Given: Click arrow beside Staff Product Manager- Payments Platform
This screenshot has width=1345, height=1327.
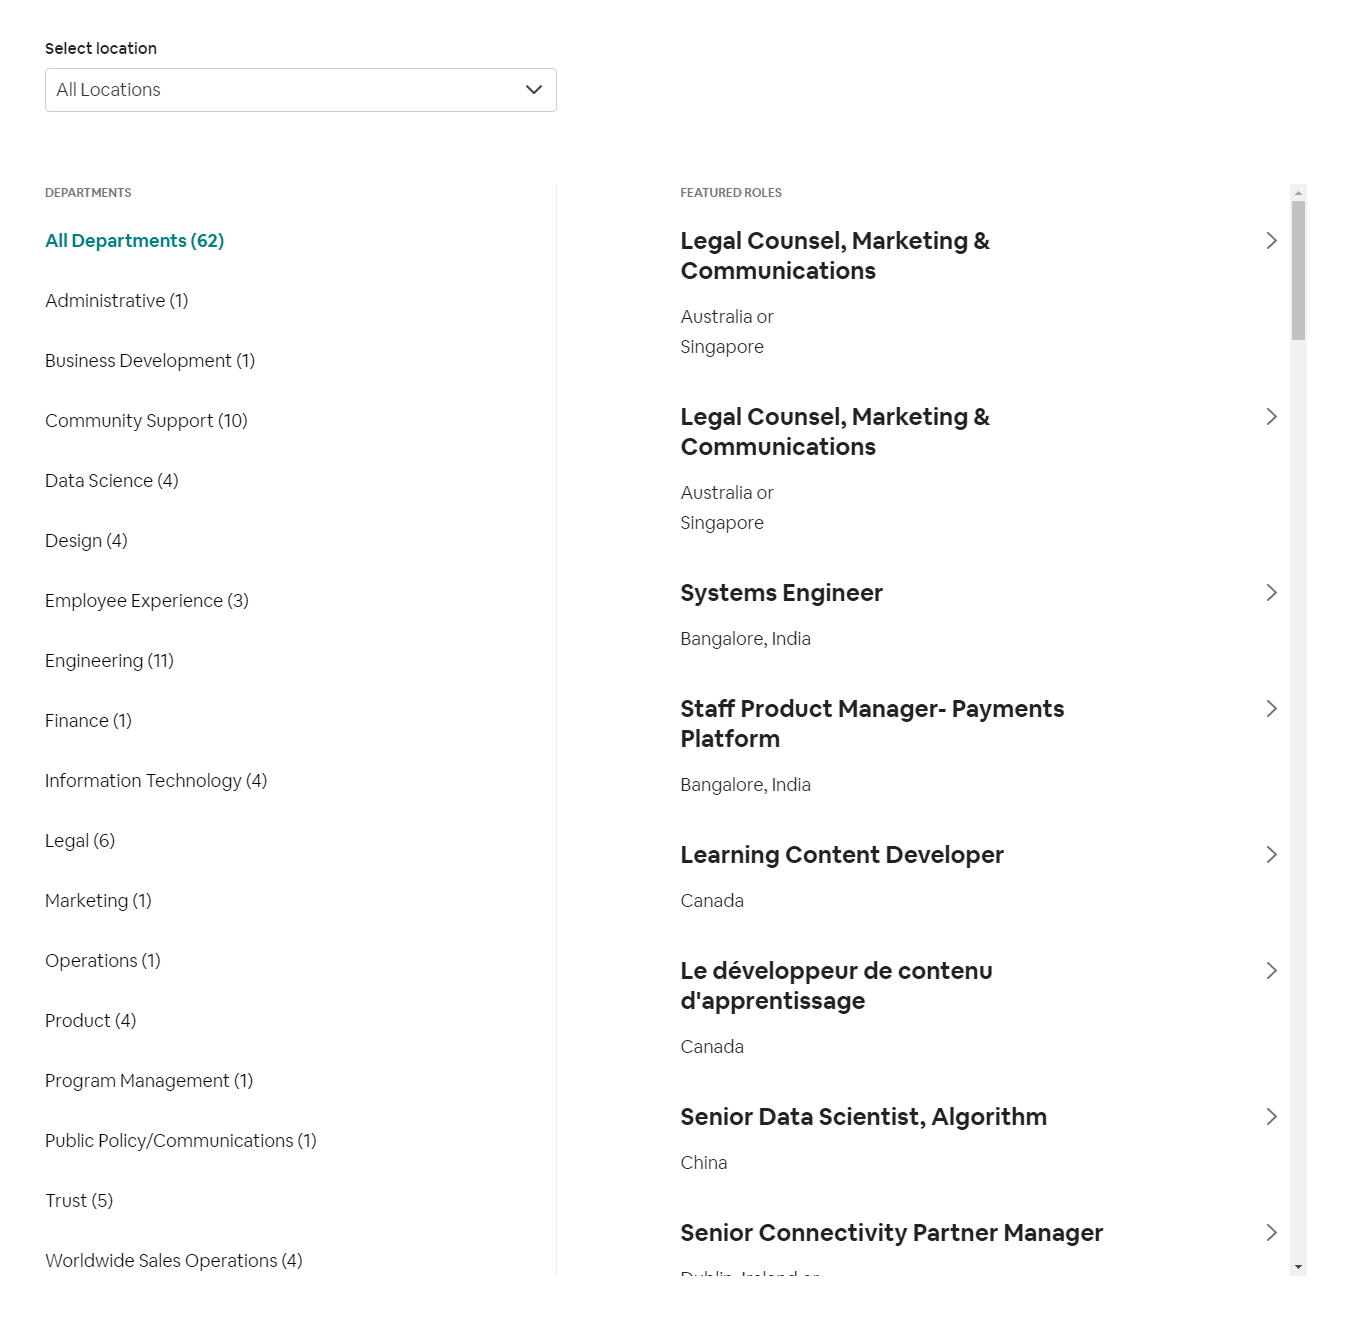Looking at the screenshot, I should [1271, 709].
